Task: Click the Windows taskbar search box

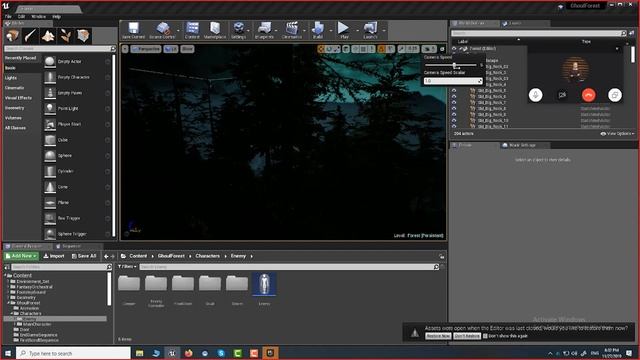Action: pyautogui.click(x=73, y=353)
